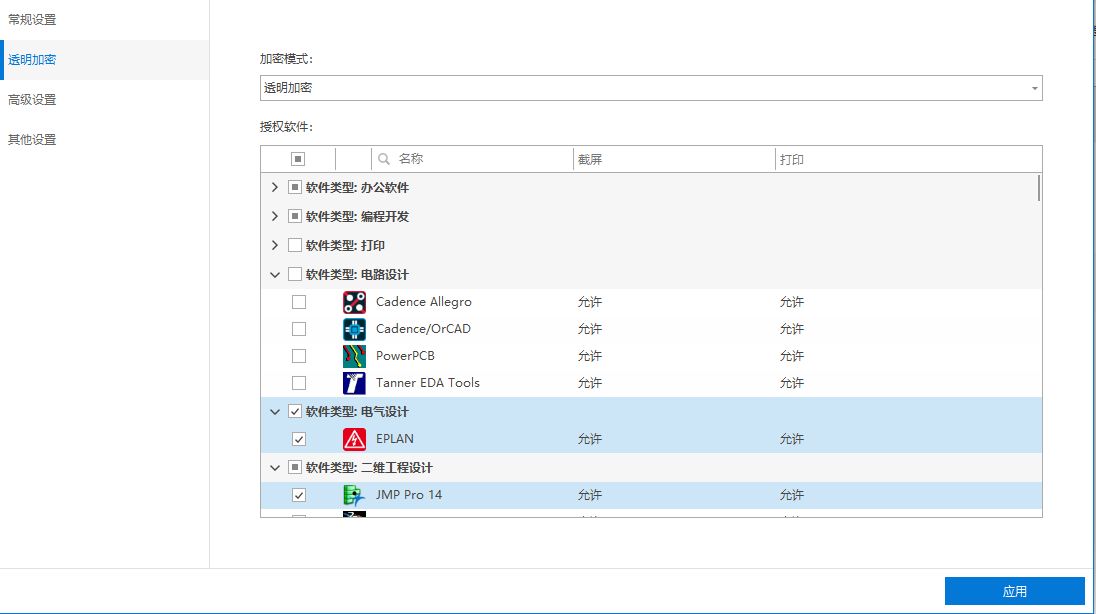Click the Tanner EDA Tools icon
1096x614 pixels.
point(354,383)
